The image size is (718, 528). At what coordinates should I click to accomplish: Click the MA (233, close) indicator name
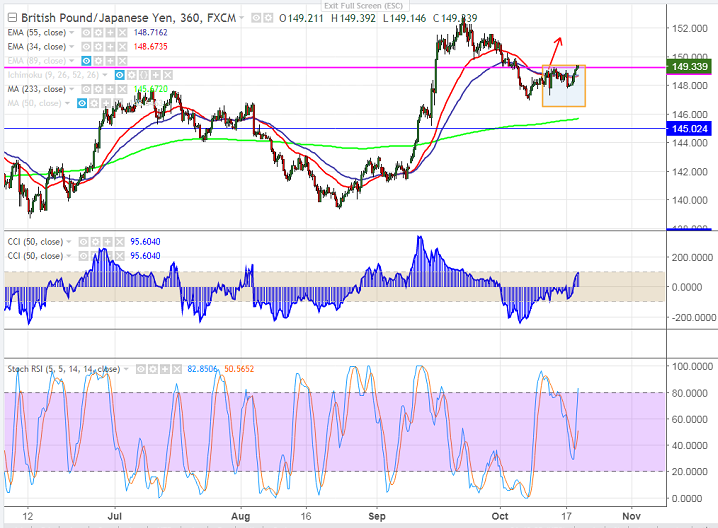pos(37,89)
